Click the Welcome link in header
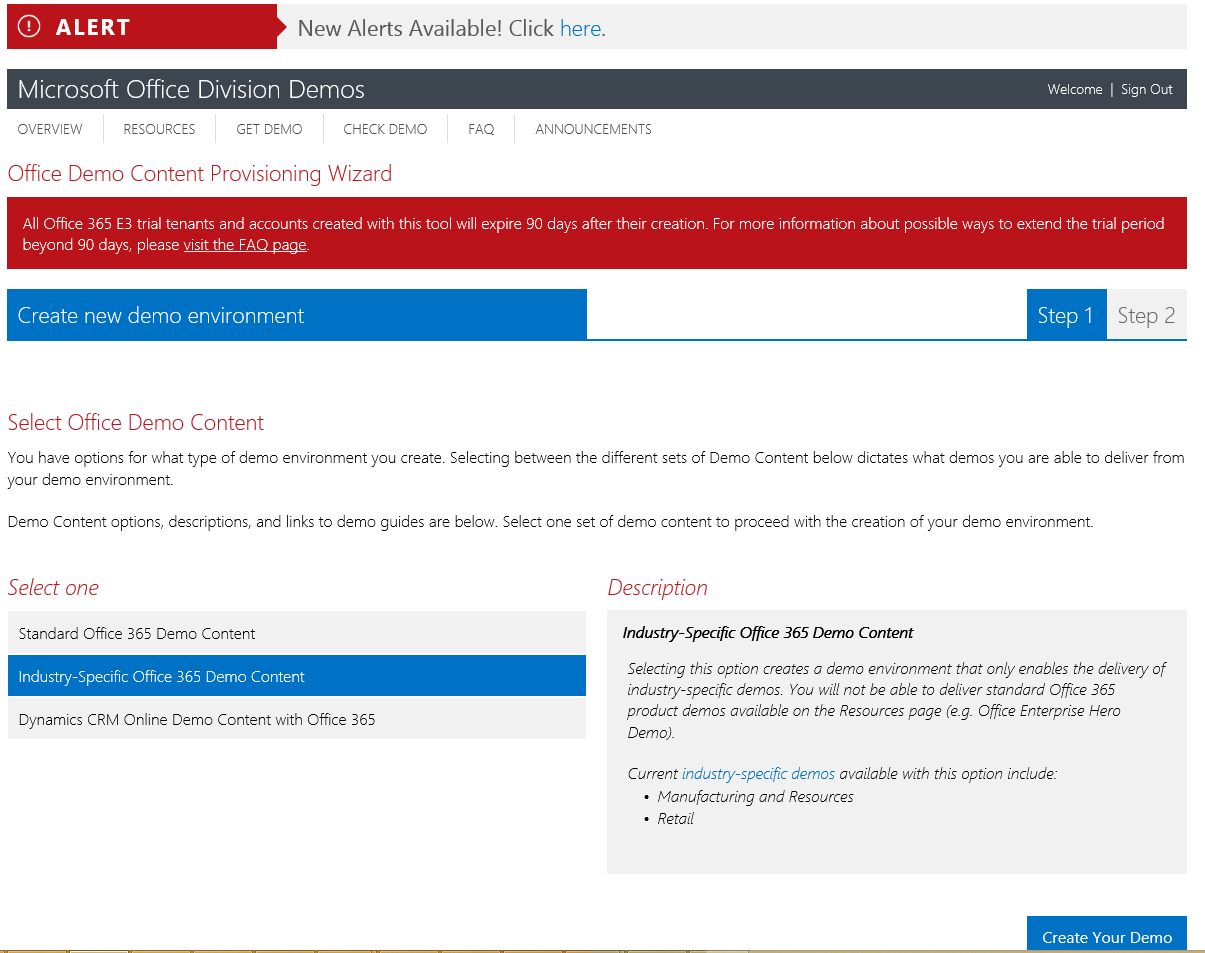The width and height of the screenshot is (1205, 953). point(1074,89)
